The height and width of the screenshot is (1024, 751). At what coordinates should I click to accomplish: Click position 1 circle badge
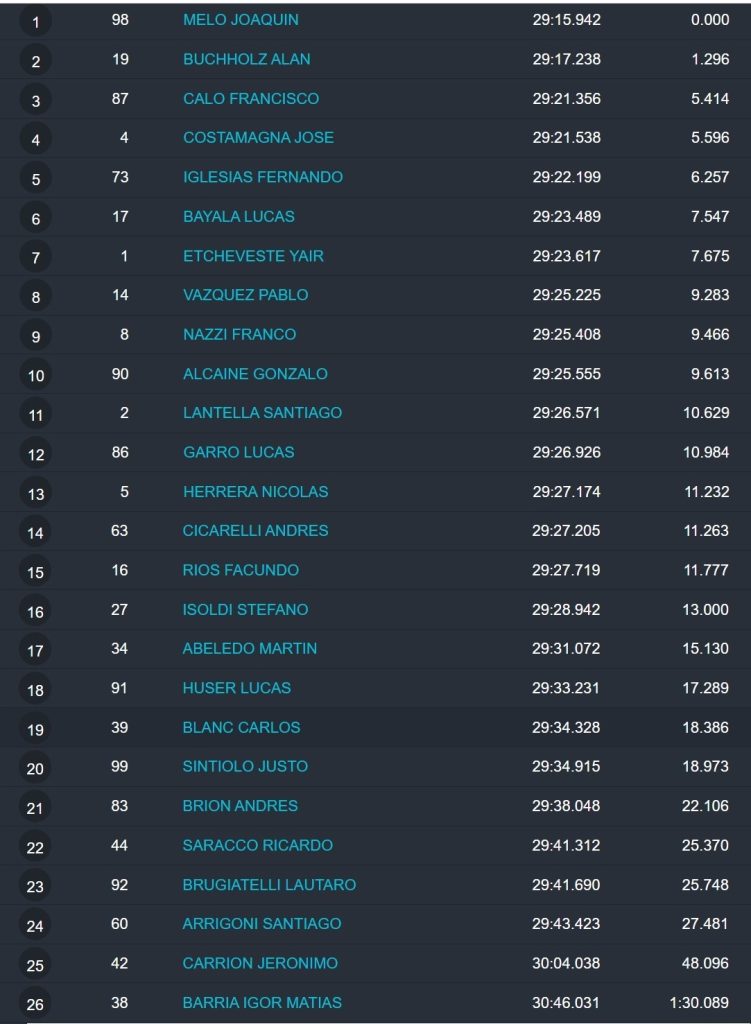35,22
